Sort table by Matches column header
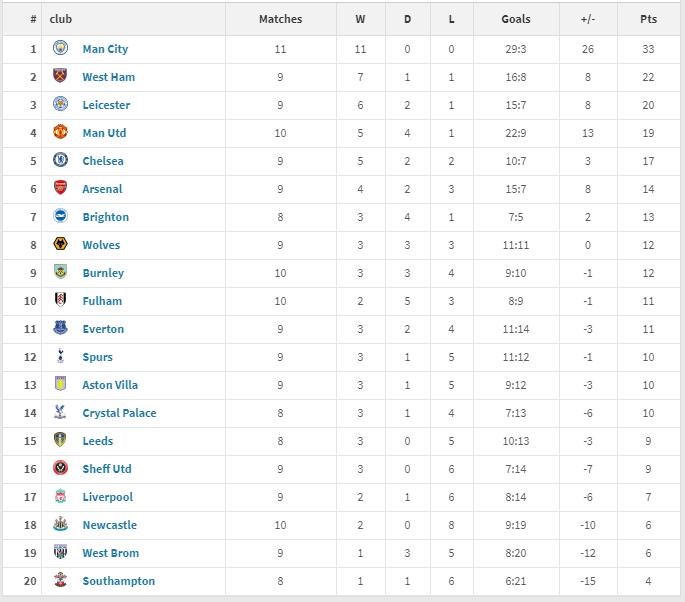Screen dimensions: 685x602 click(x=280, y=19)
